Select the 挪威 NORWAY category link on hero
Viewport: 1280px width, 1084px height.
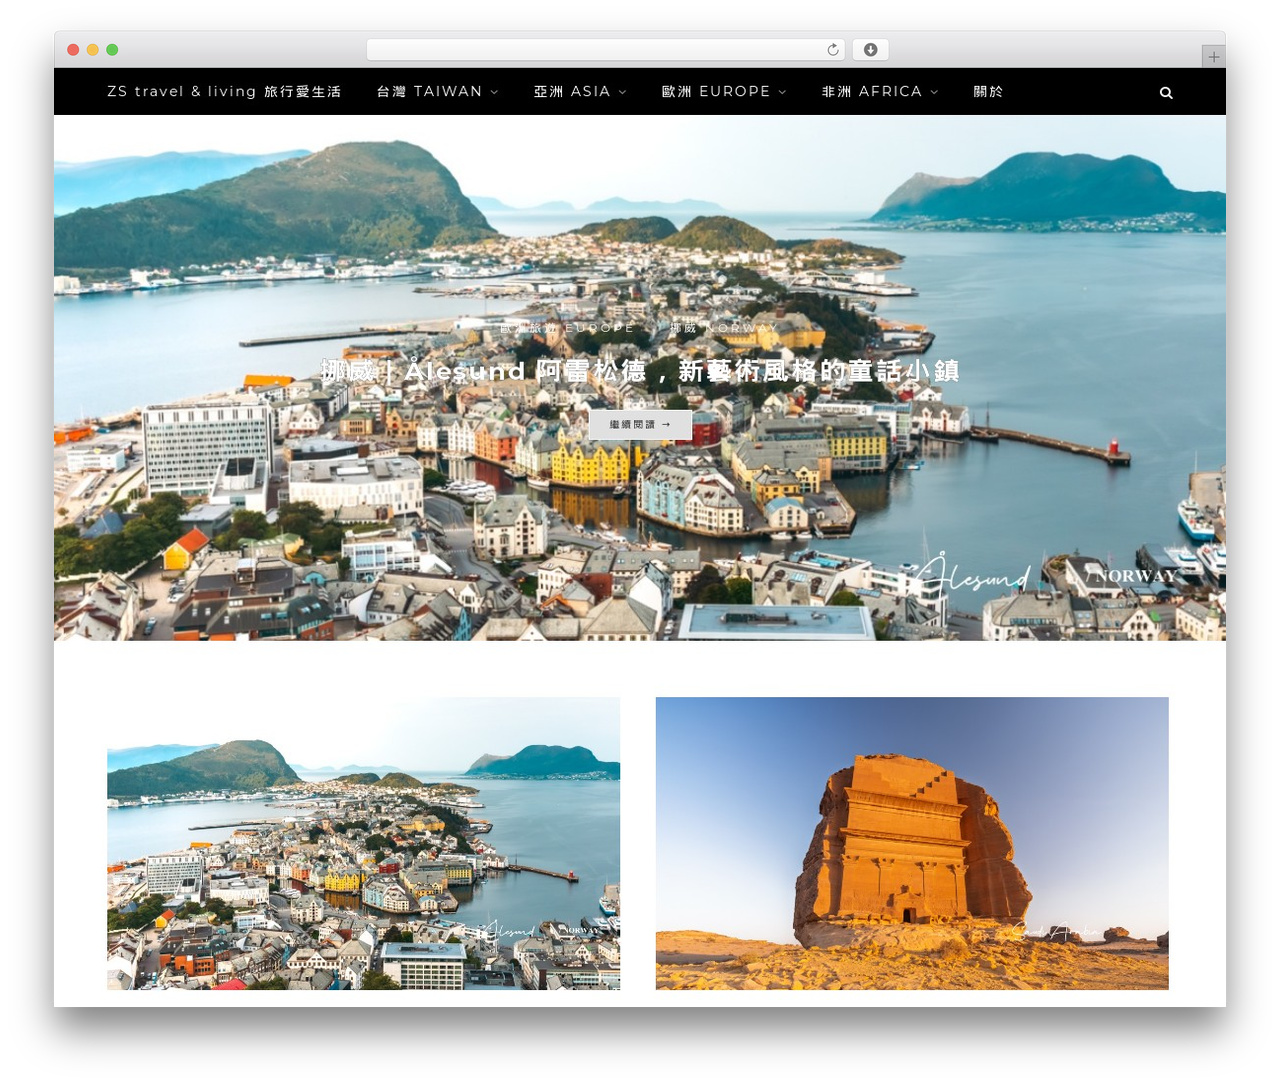[x=723, y=328]
